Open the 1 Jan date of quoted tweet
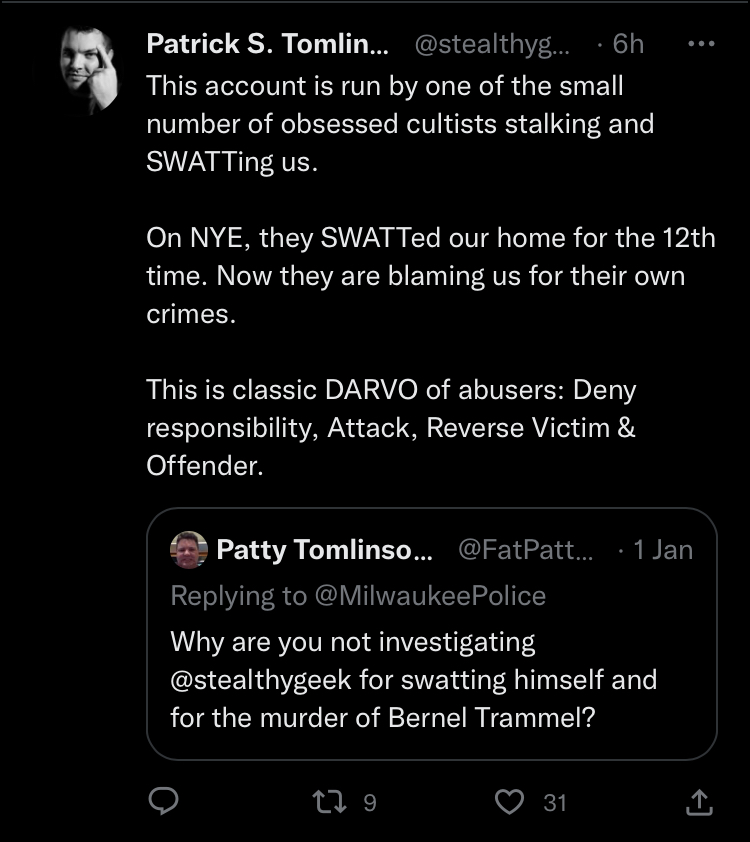750x842 pixels. point(663,549)
